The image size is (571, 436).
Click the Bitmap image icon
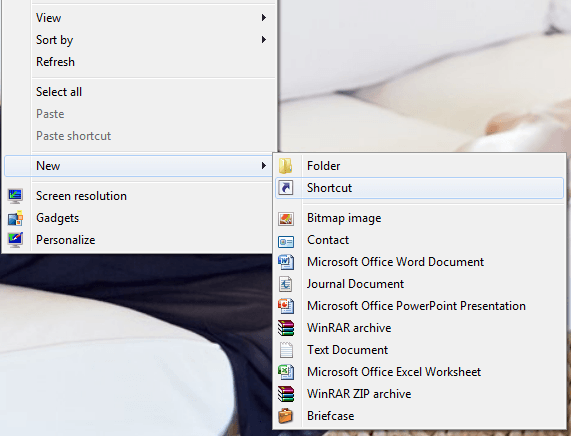click(286, 219)
